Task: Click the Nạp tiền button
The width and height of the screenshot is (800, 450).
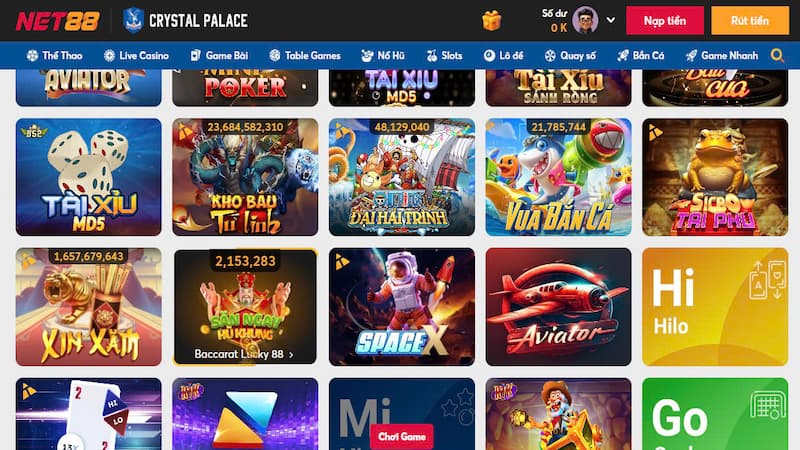Action: [x=665, y=20]
